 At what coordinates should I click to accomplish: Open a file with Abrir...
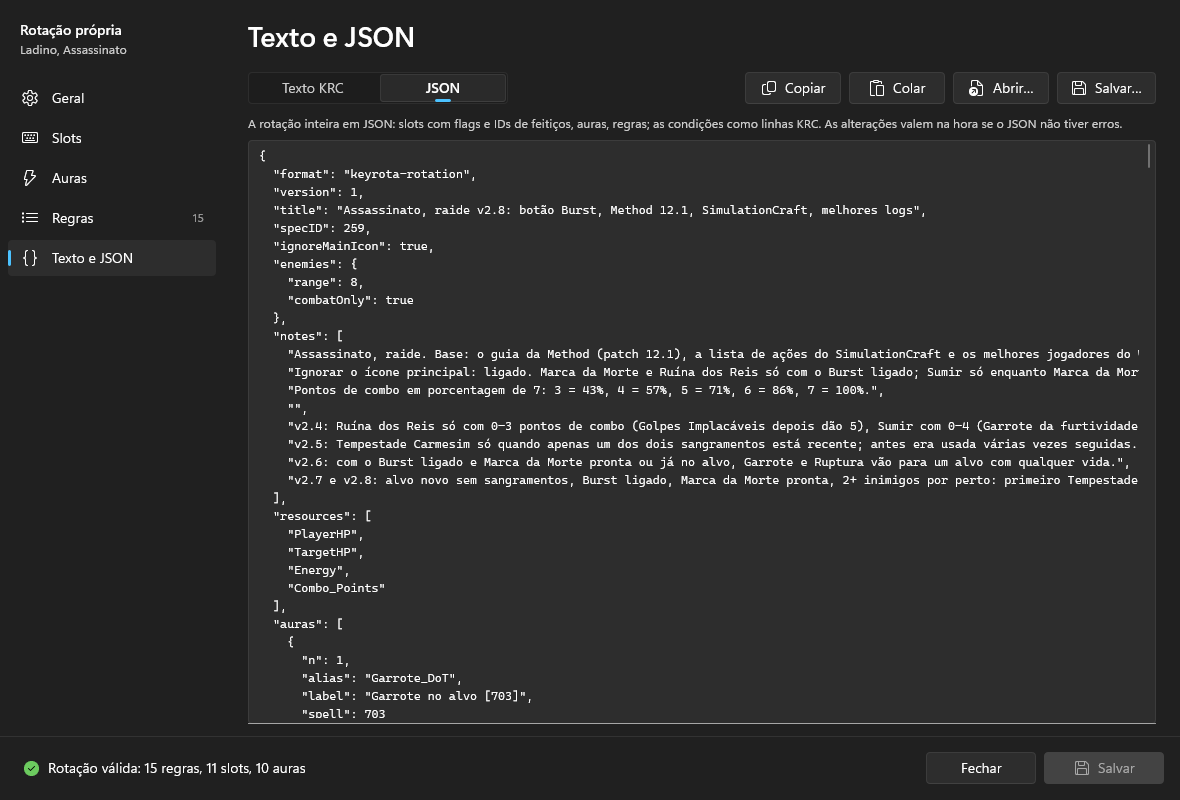1001,88
